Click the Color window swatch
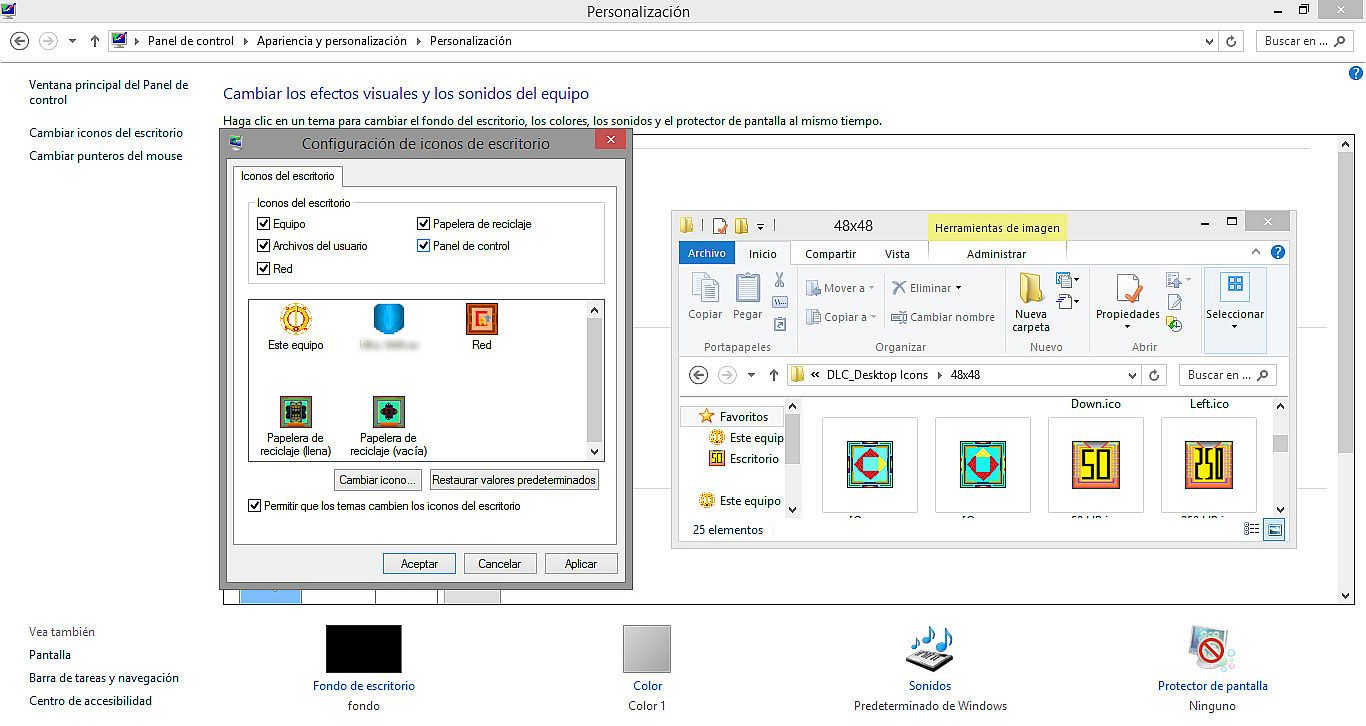The image size is (1366, 726). (647, 650)
